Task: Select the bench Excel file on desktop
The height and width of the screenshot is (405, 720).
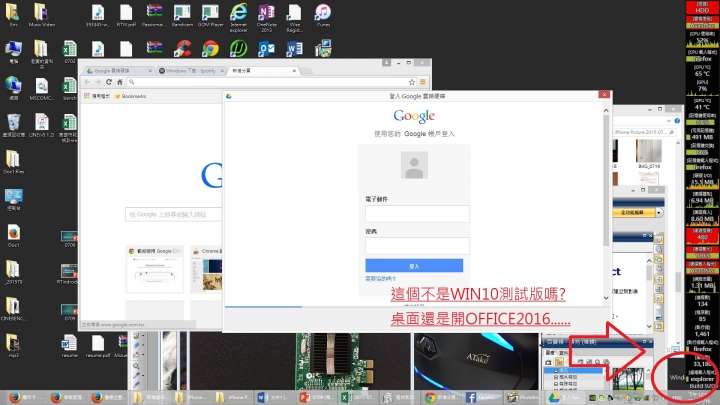Action: point(69,89)
